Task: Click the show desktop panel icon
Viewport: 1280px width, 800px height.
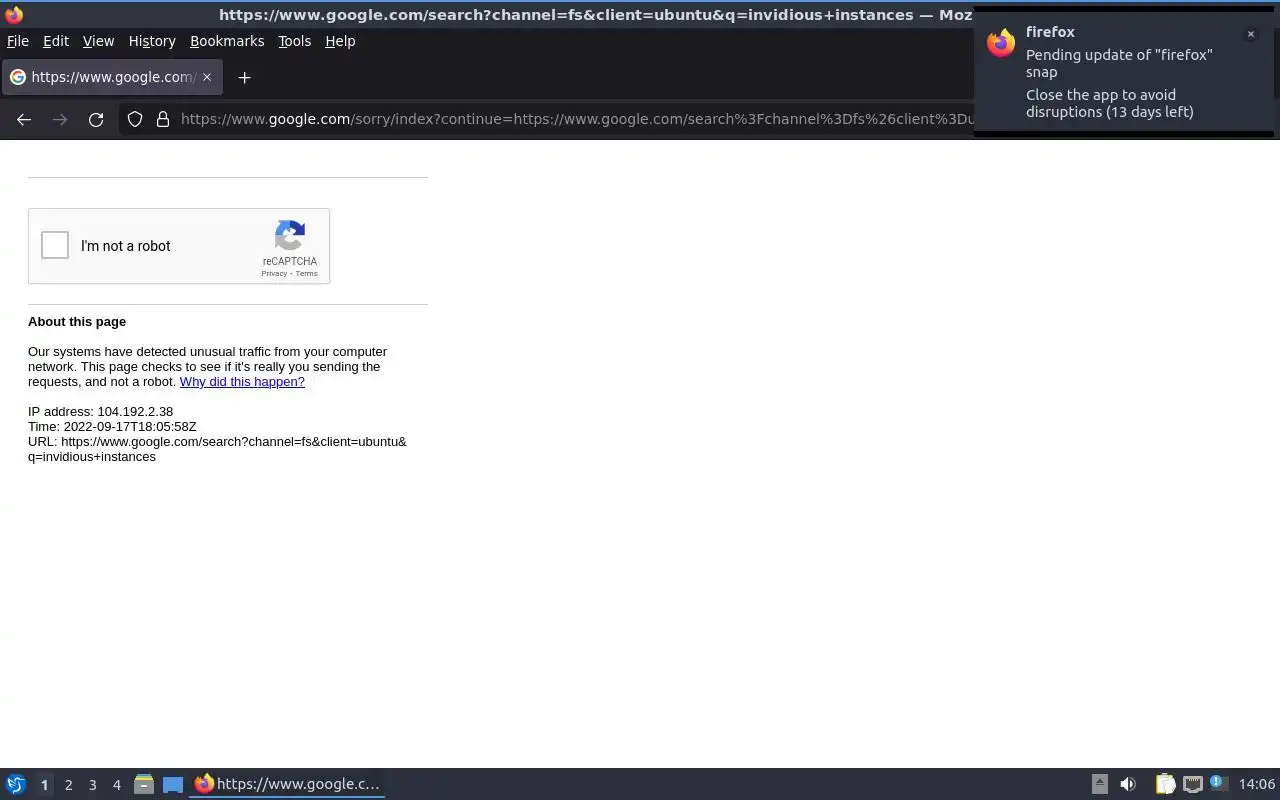Action: point(173,784)
